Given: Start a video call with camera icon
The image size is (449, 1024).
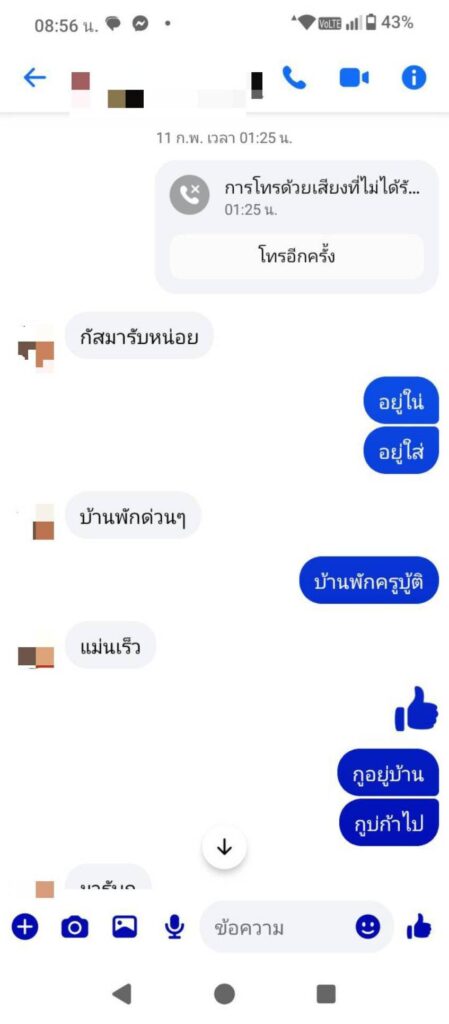Looking at the screenshot, I should pos(354,78).
